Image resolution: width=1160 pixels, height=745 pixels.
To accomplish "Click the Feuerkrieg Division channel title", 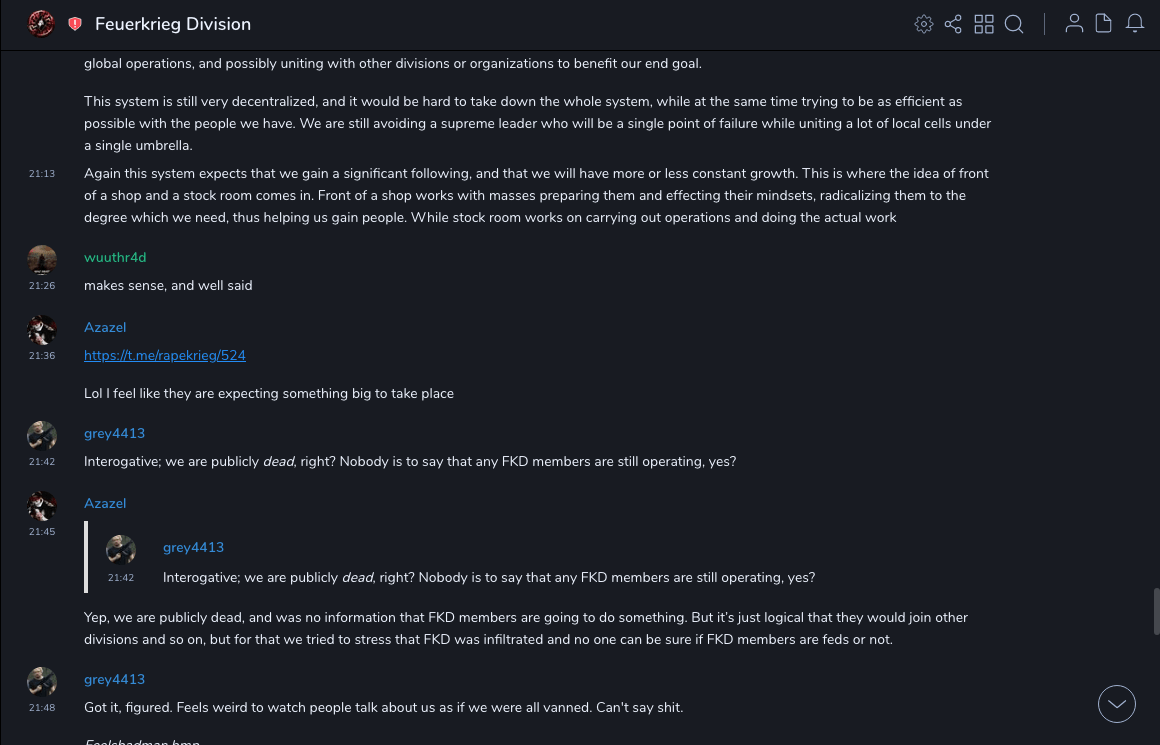I will (173, 24).
